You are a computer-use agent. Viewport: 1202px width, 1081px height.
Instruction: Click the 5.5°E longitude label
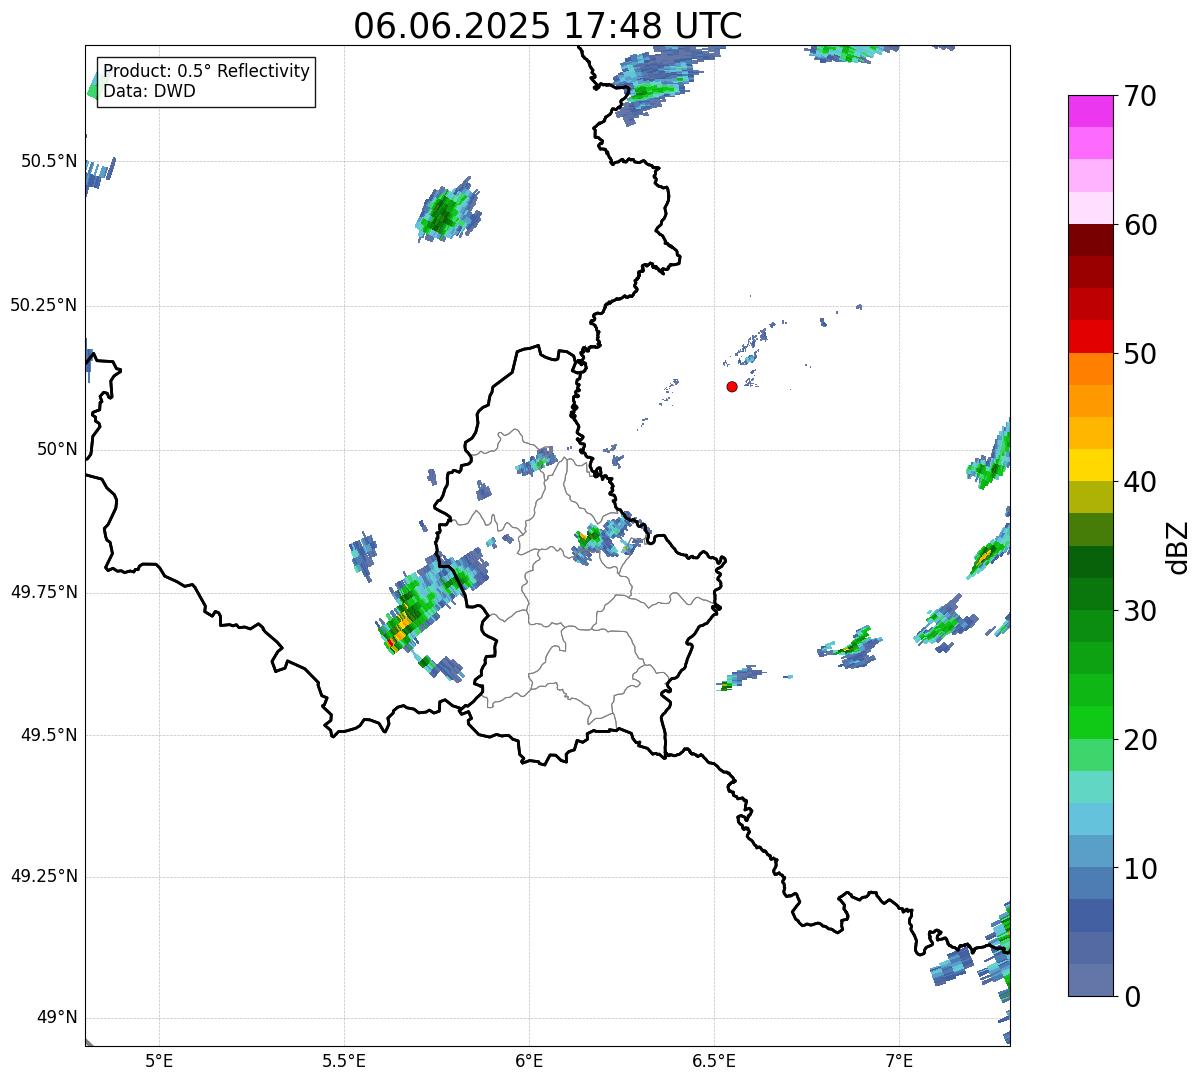coord(345,1060)
